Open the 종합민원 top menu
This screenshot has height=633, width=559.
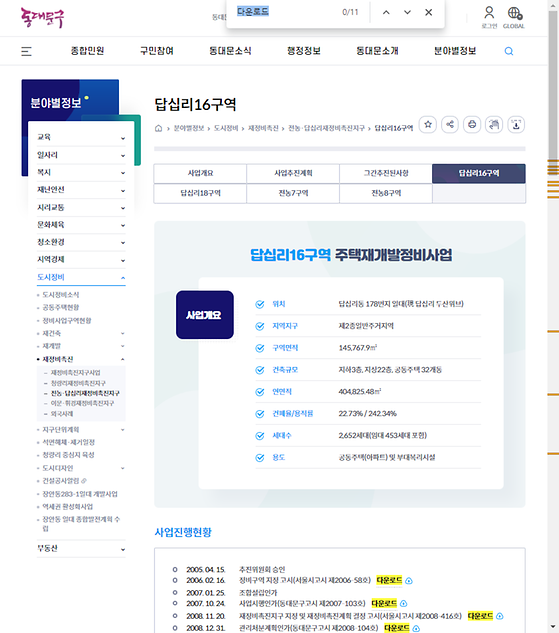click(x=88, y=51)
